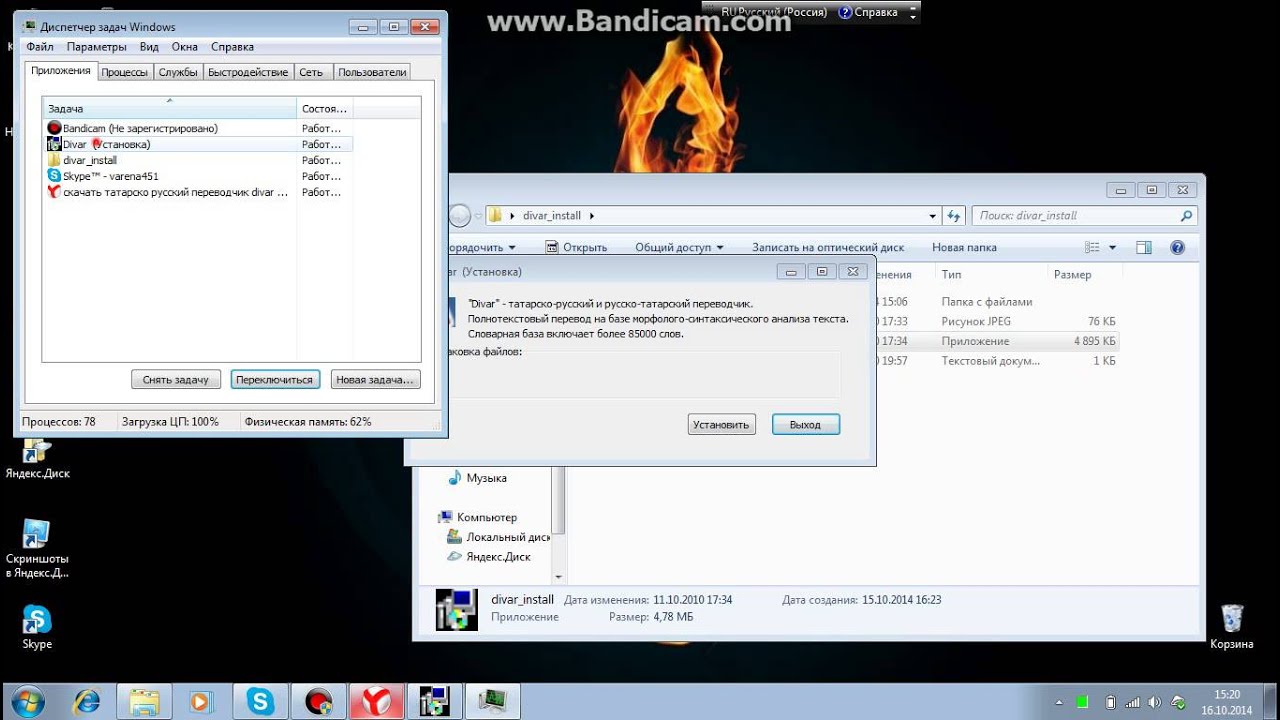Viewport: 1280px width, 720px height.
Task: Switch to the Быстродействие tab
Action: click(248, 72)
